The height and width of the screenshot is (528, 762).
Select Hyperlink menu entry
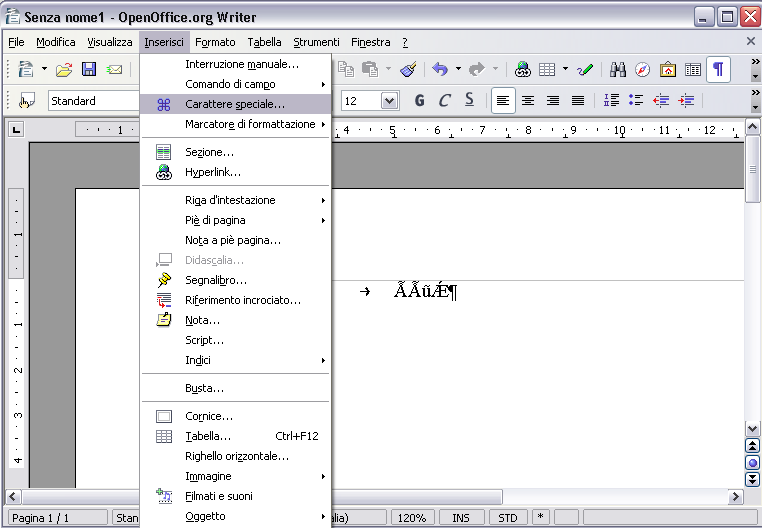coord(236,172)
